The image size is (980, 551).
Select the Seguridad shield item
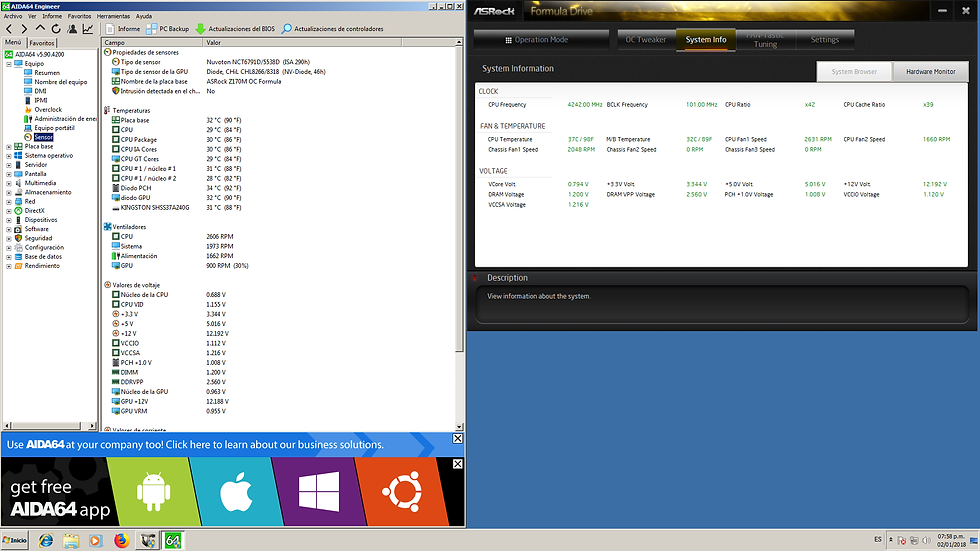(38, 238)
